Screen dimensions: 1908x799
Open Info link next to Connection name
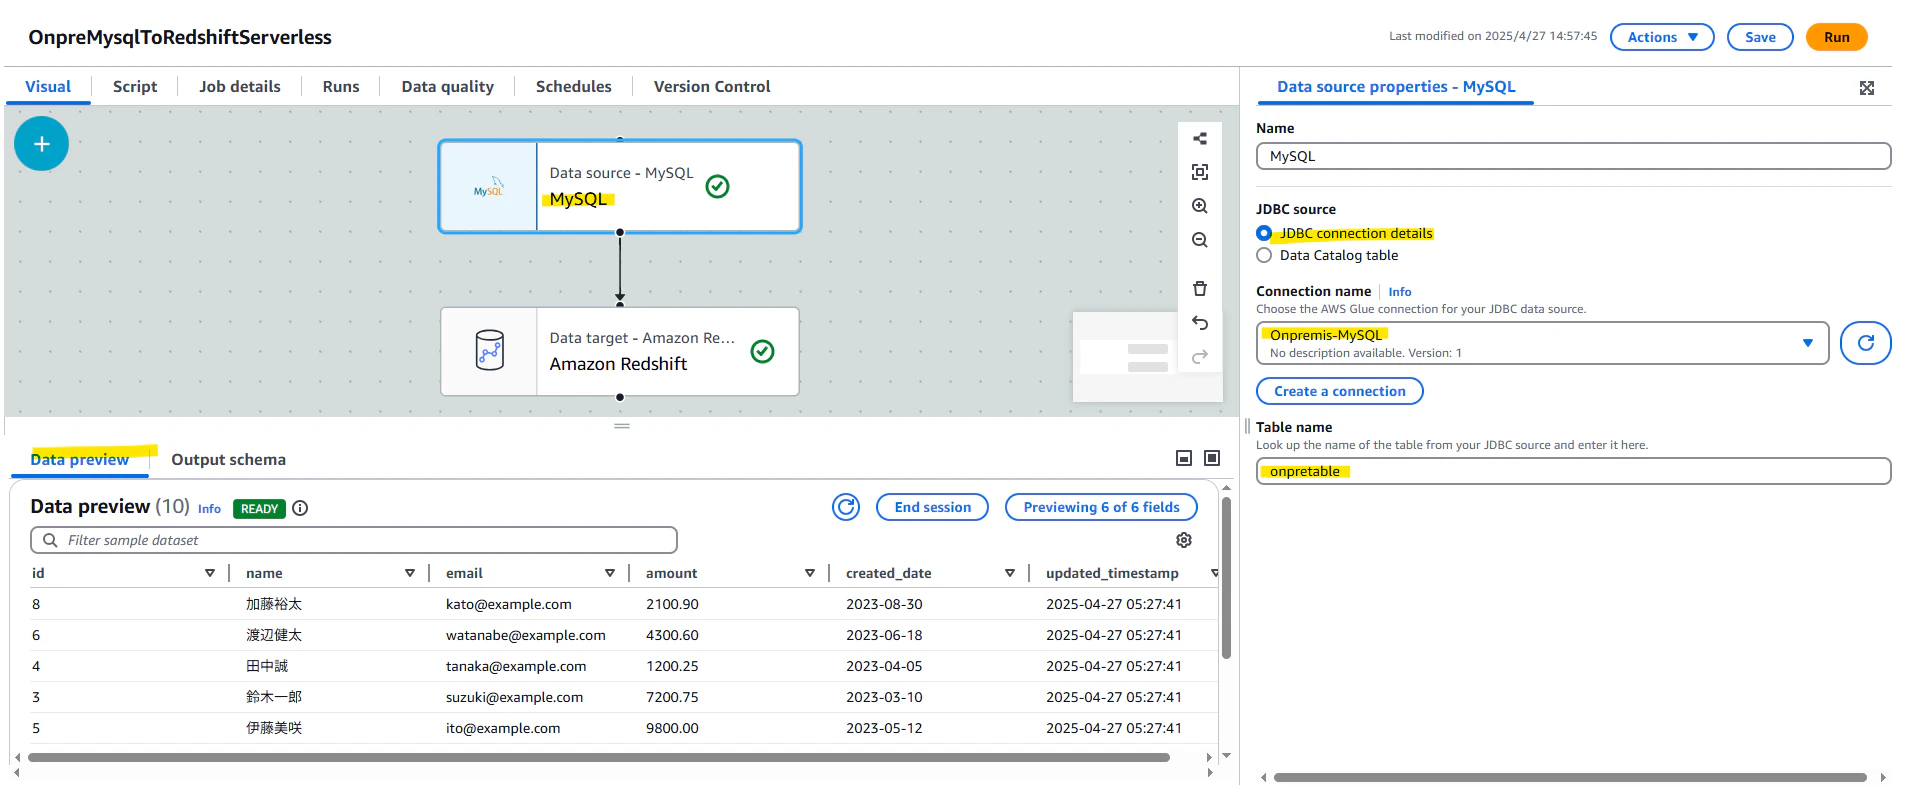(x=1400, y=292)
